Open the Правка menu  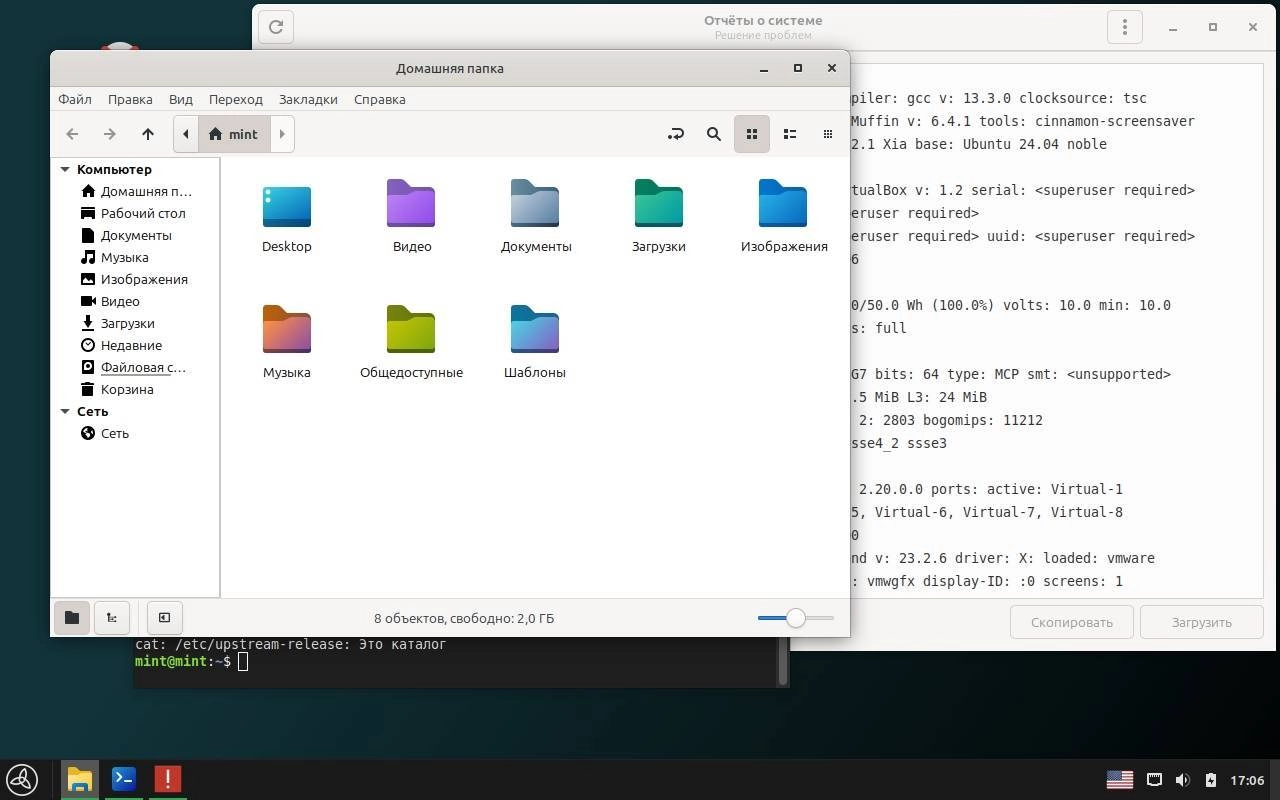[130, 99]
